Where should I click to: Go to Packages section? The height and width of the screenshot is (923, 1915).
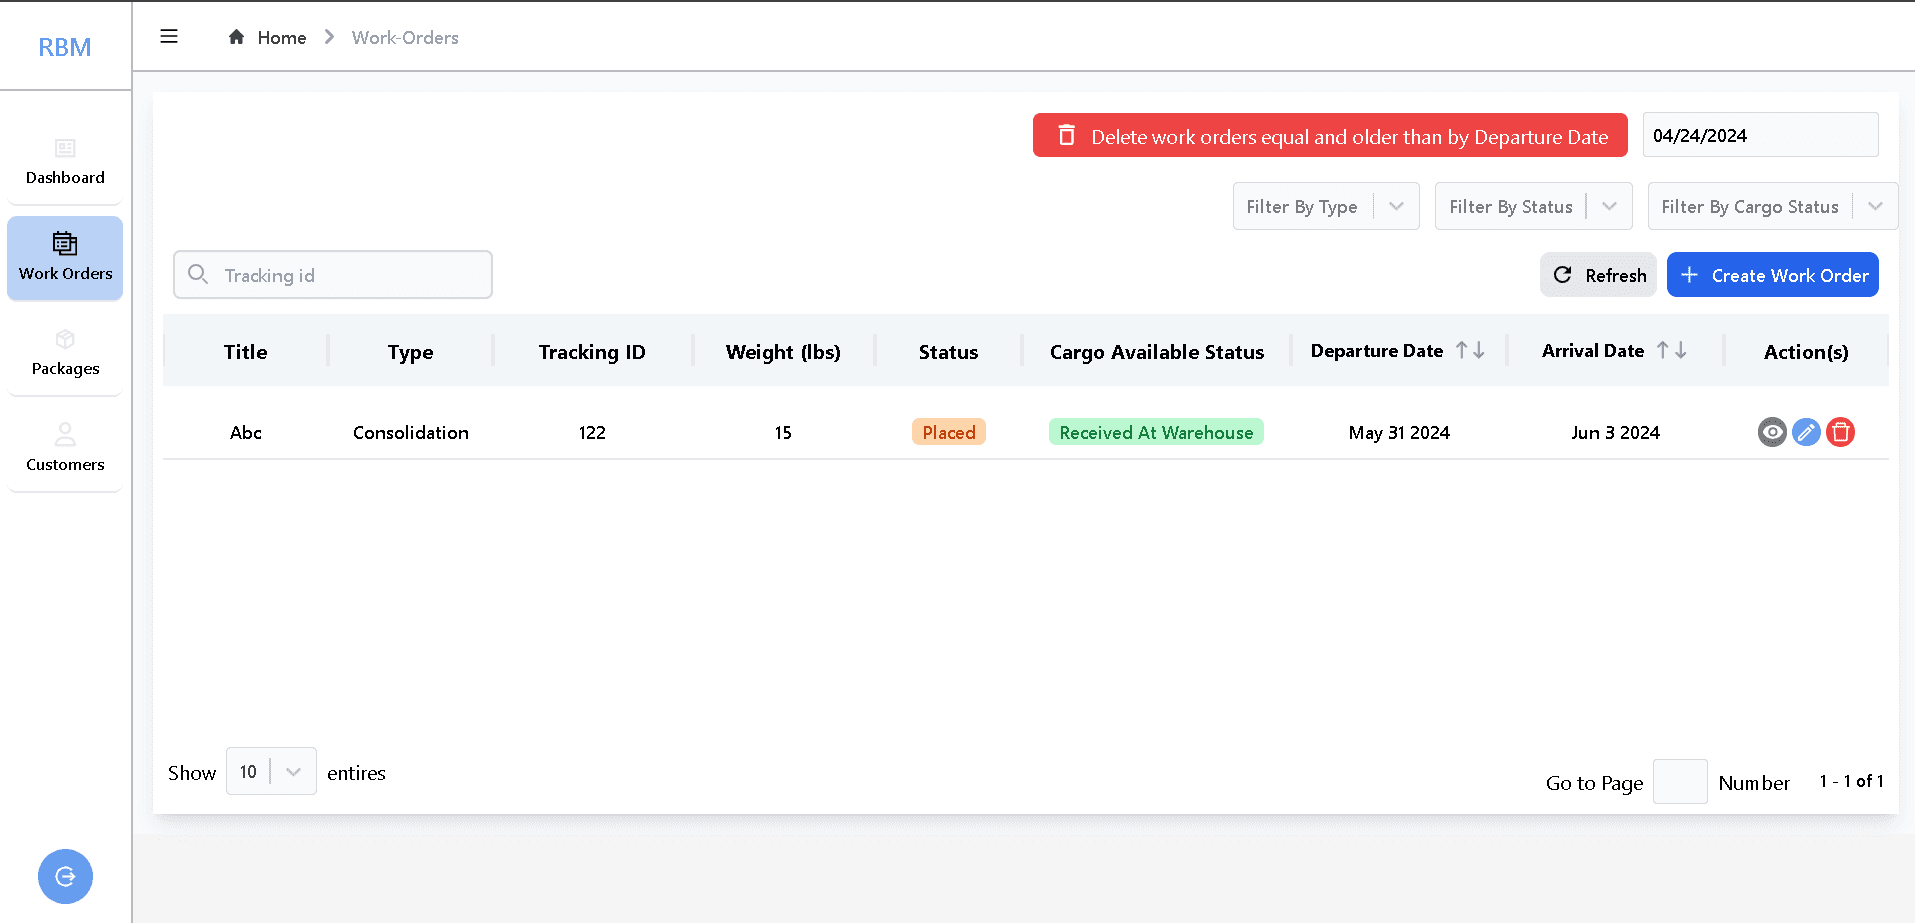pyautogui.click(x=65, y=353)
